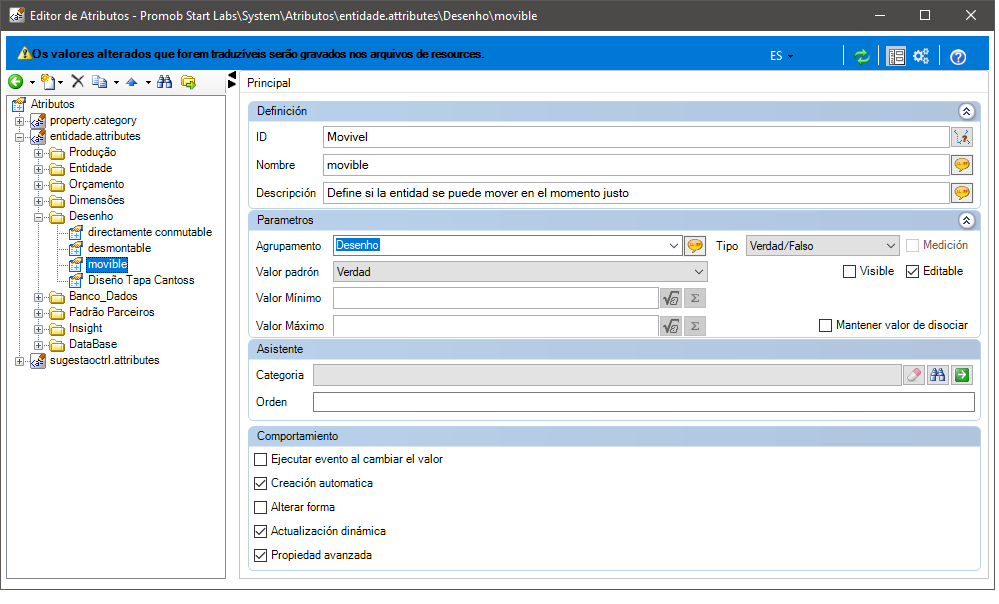The image size is (999, 604).
Task: Click the green back arrow icon
Action: point(15,82)
